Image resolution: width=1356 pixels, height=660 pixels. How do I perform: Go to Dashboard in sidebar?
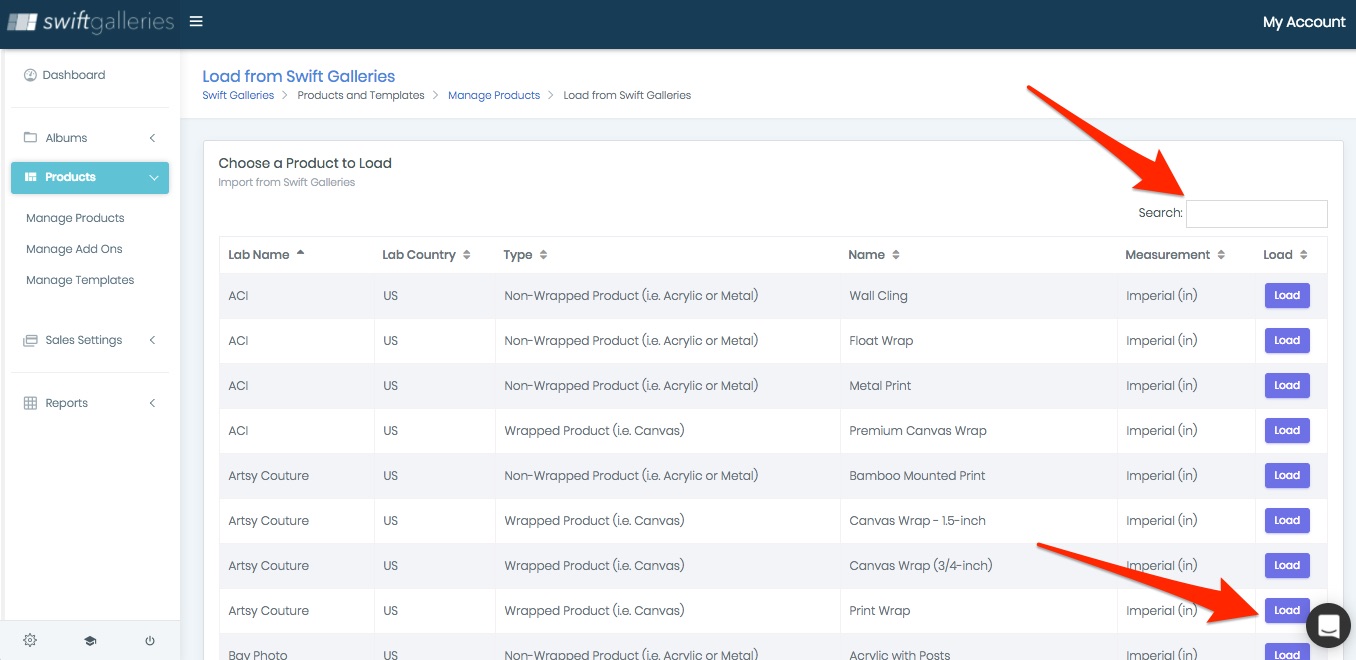(x=74, y=75)
